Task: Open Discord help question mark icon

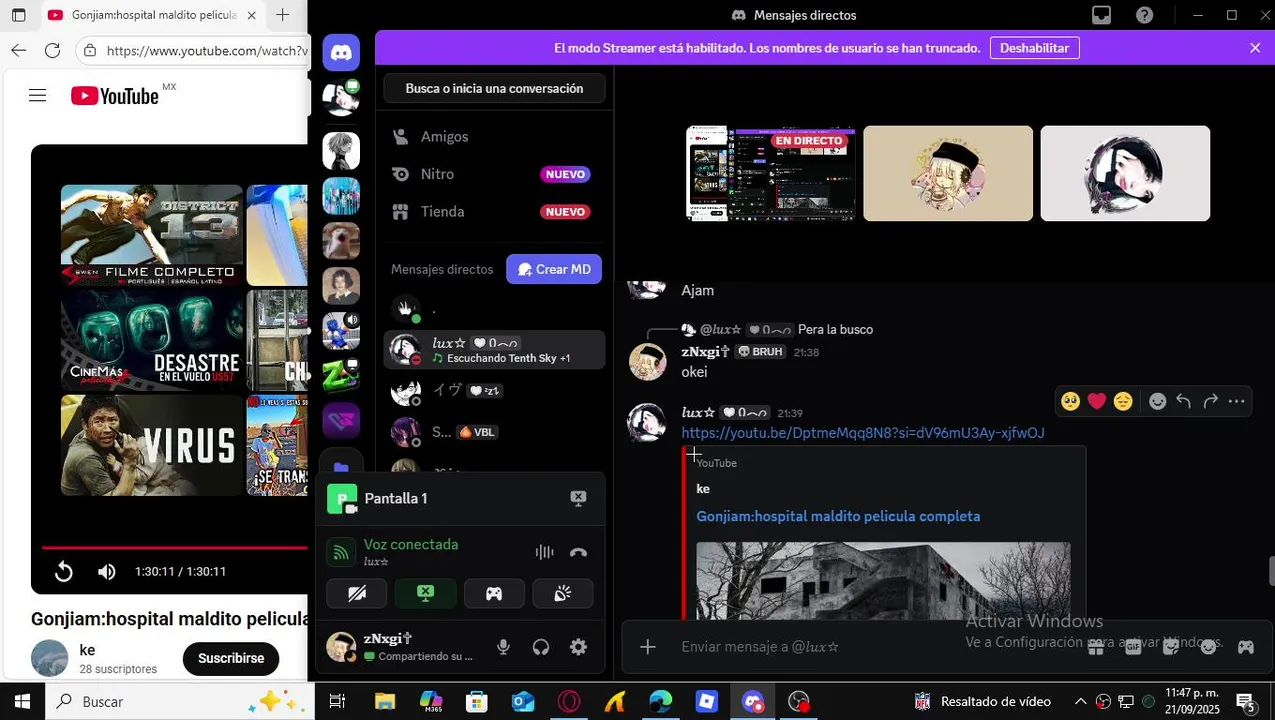Action: [1145, 15]
